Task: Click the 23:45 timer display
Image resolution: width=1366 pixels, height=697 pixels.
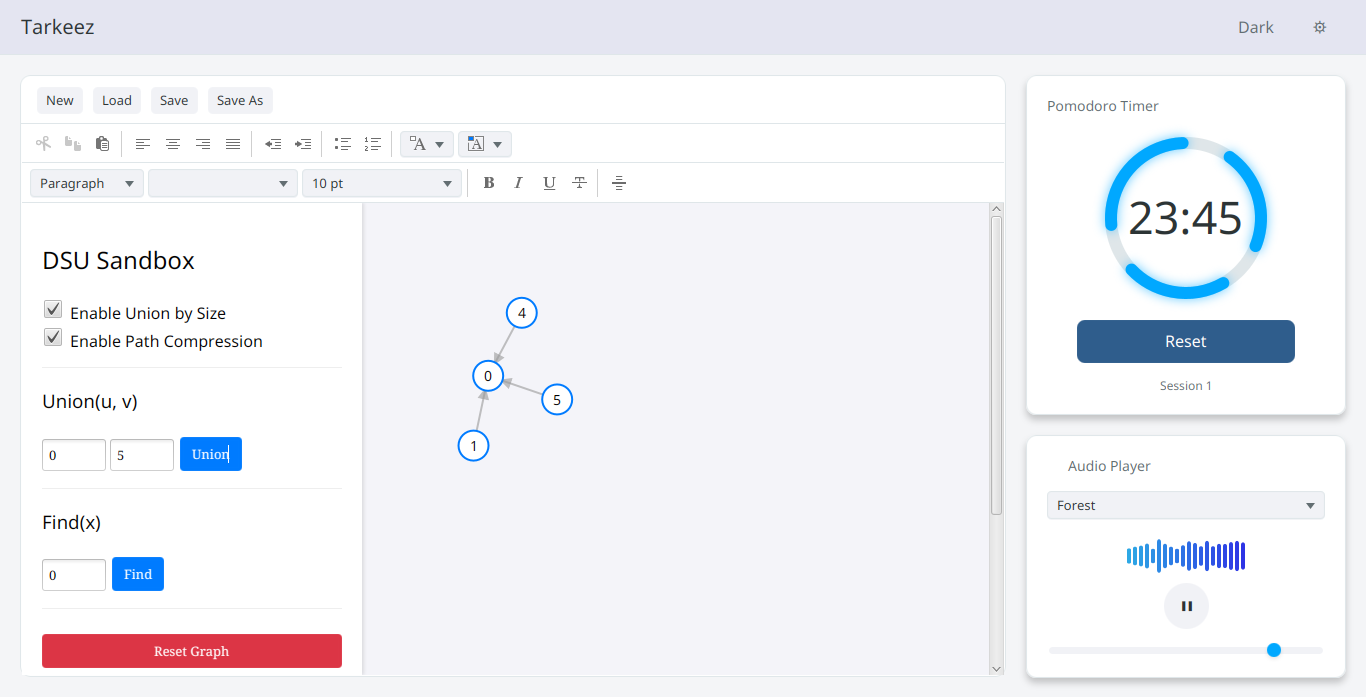Action: (1186, 218)
